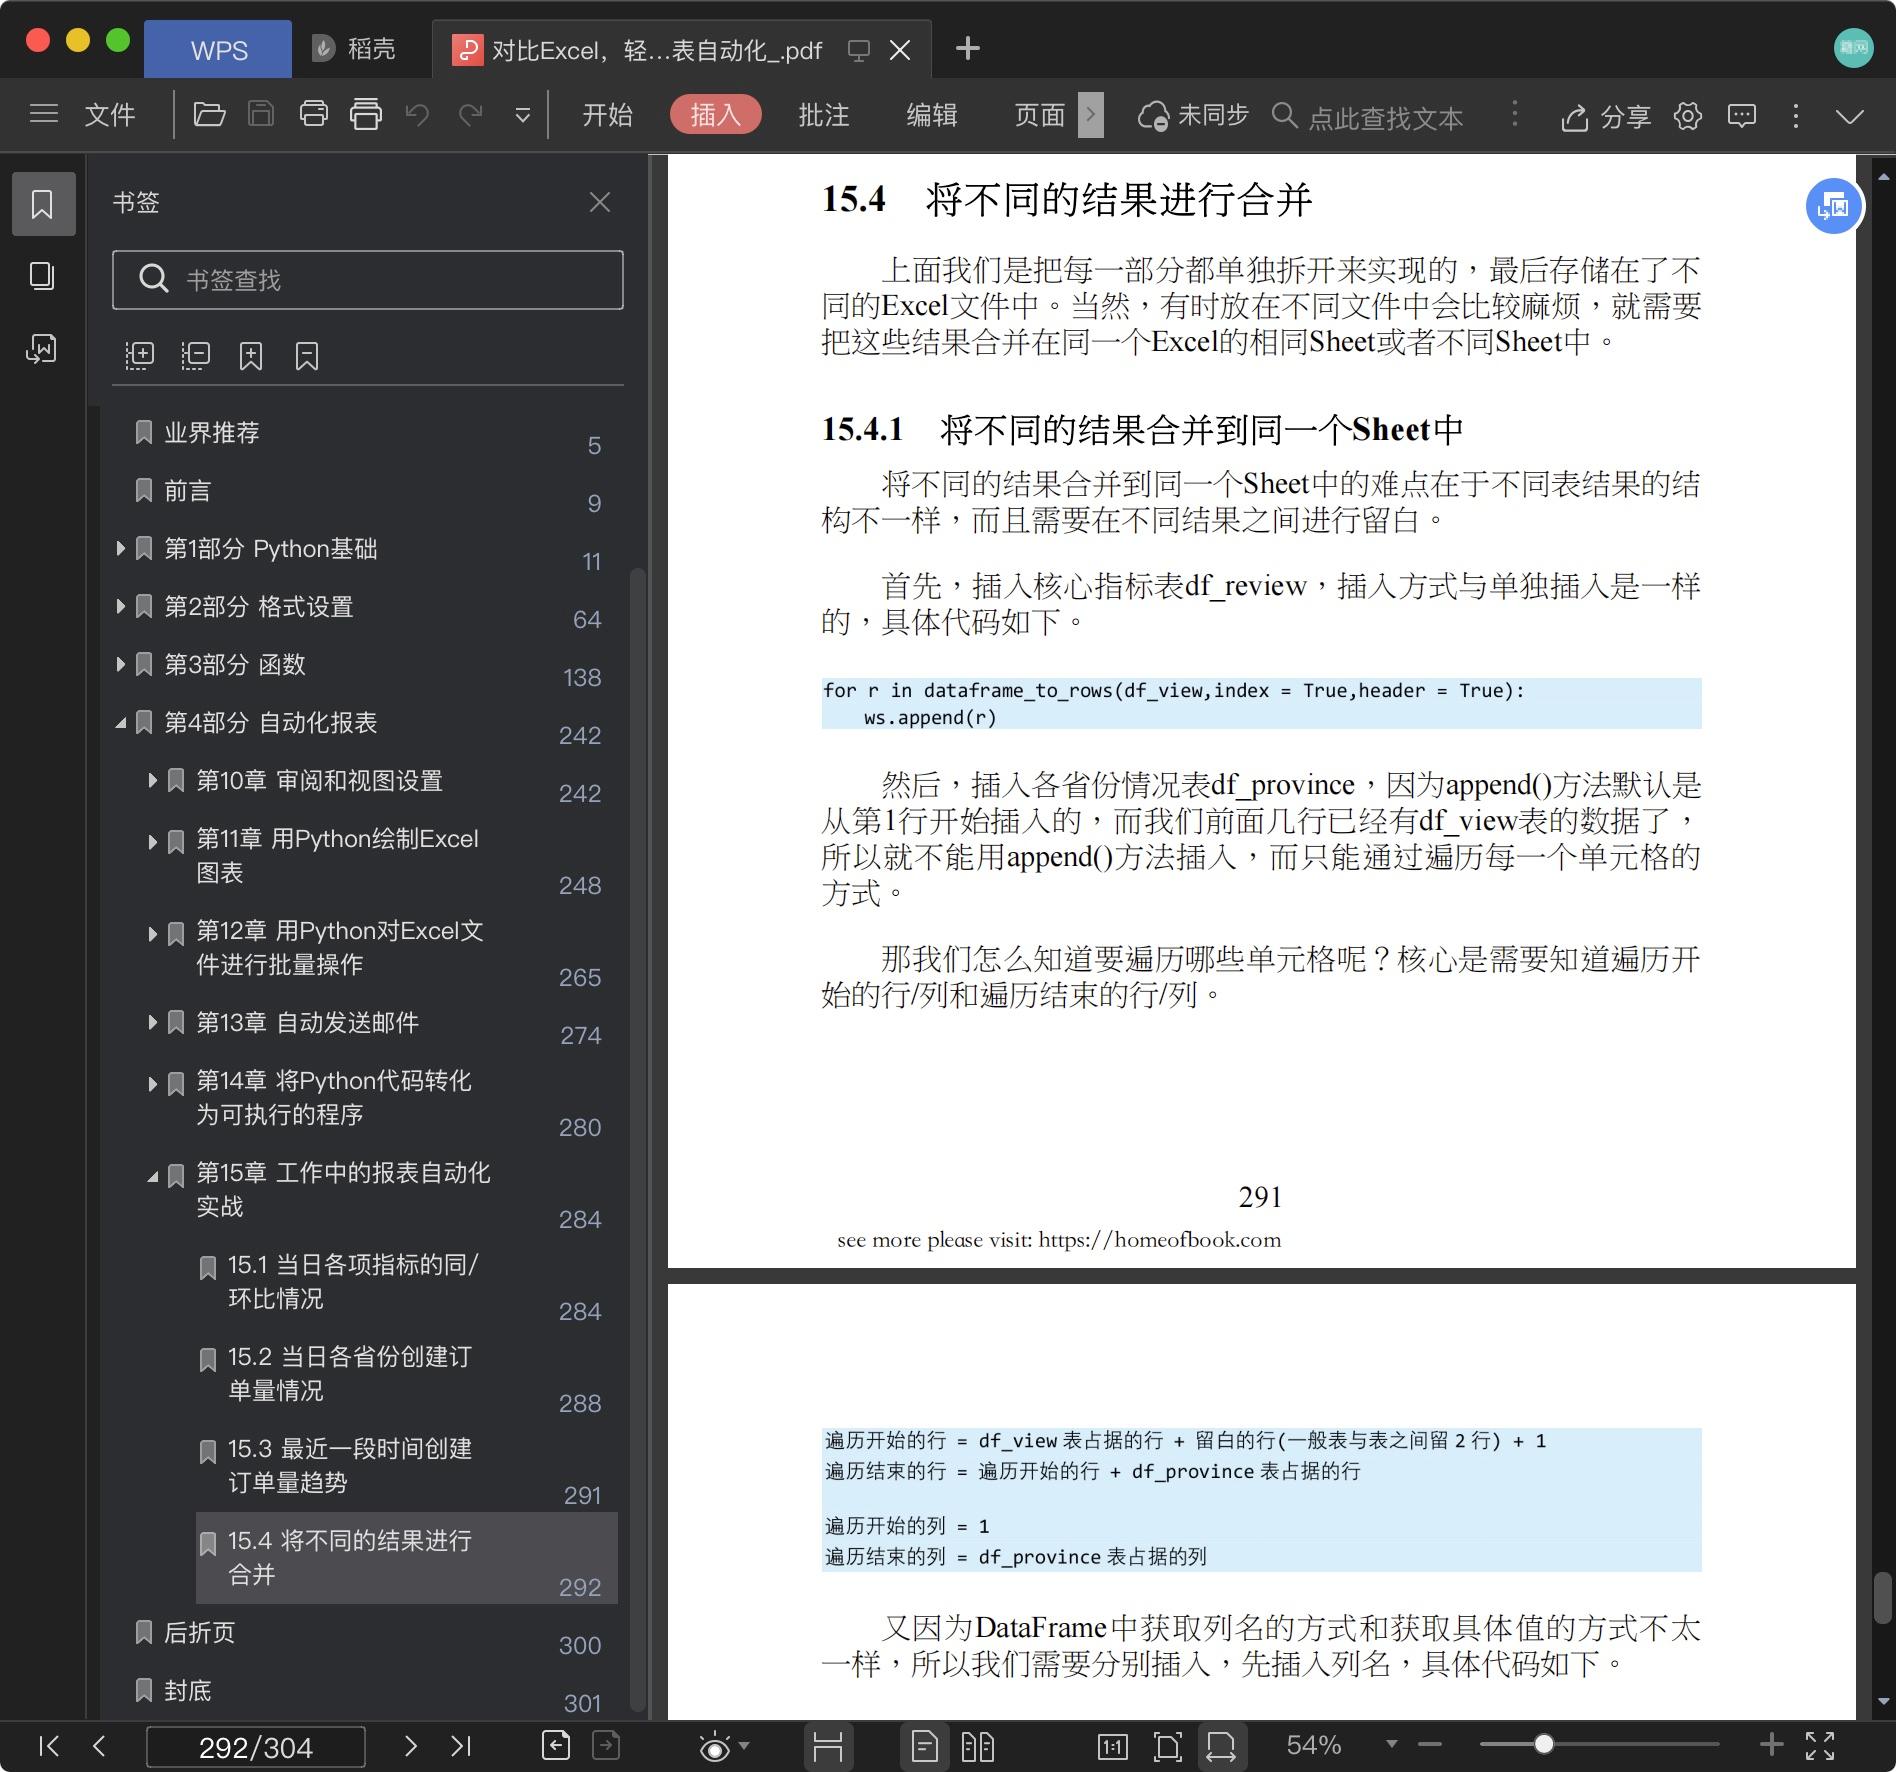Viewport: 1896px width, 1772px height.
Task: Enter fullscreen mode
Action: click(1820, 1746)
